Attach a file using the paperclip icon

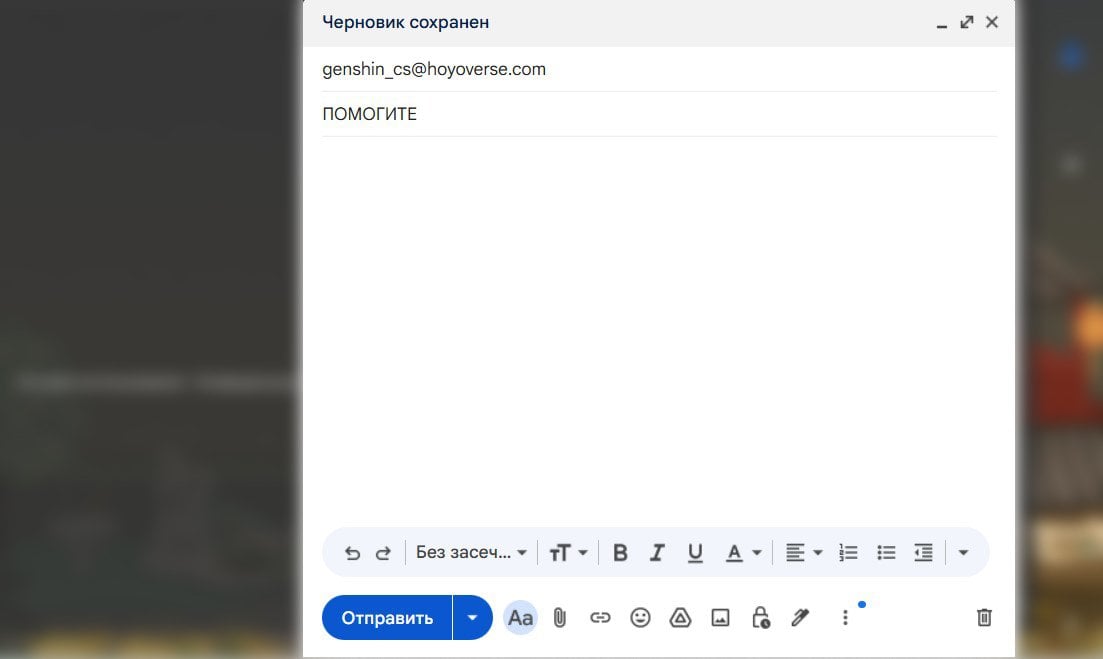[x=560, y=617]
